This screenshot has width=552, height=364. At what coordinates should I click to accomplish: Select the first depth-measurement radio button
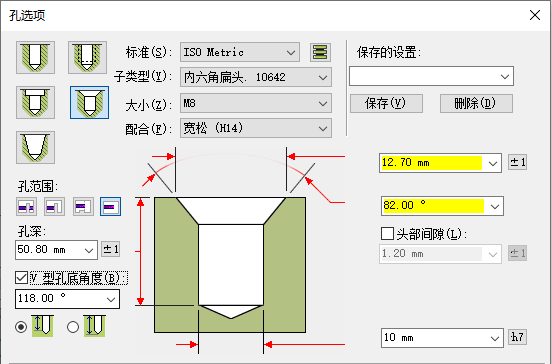[x=21, y=327]
